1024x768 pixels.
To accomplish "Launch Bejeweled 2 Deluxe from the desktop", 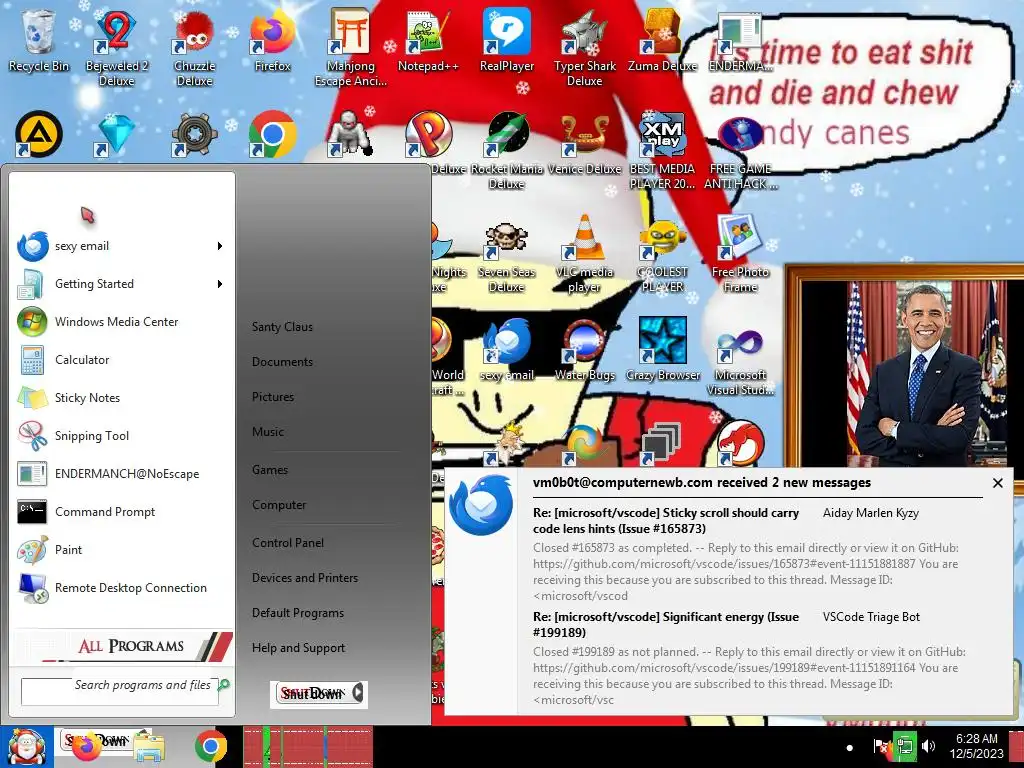I will click(x=116, y=47).
